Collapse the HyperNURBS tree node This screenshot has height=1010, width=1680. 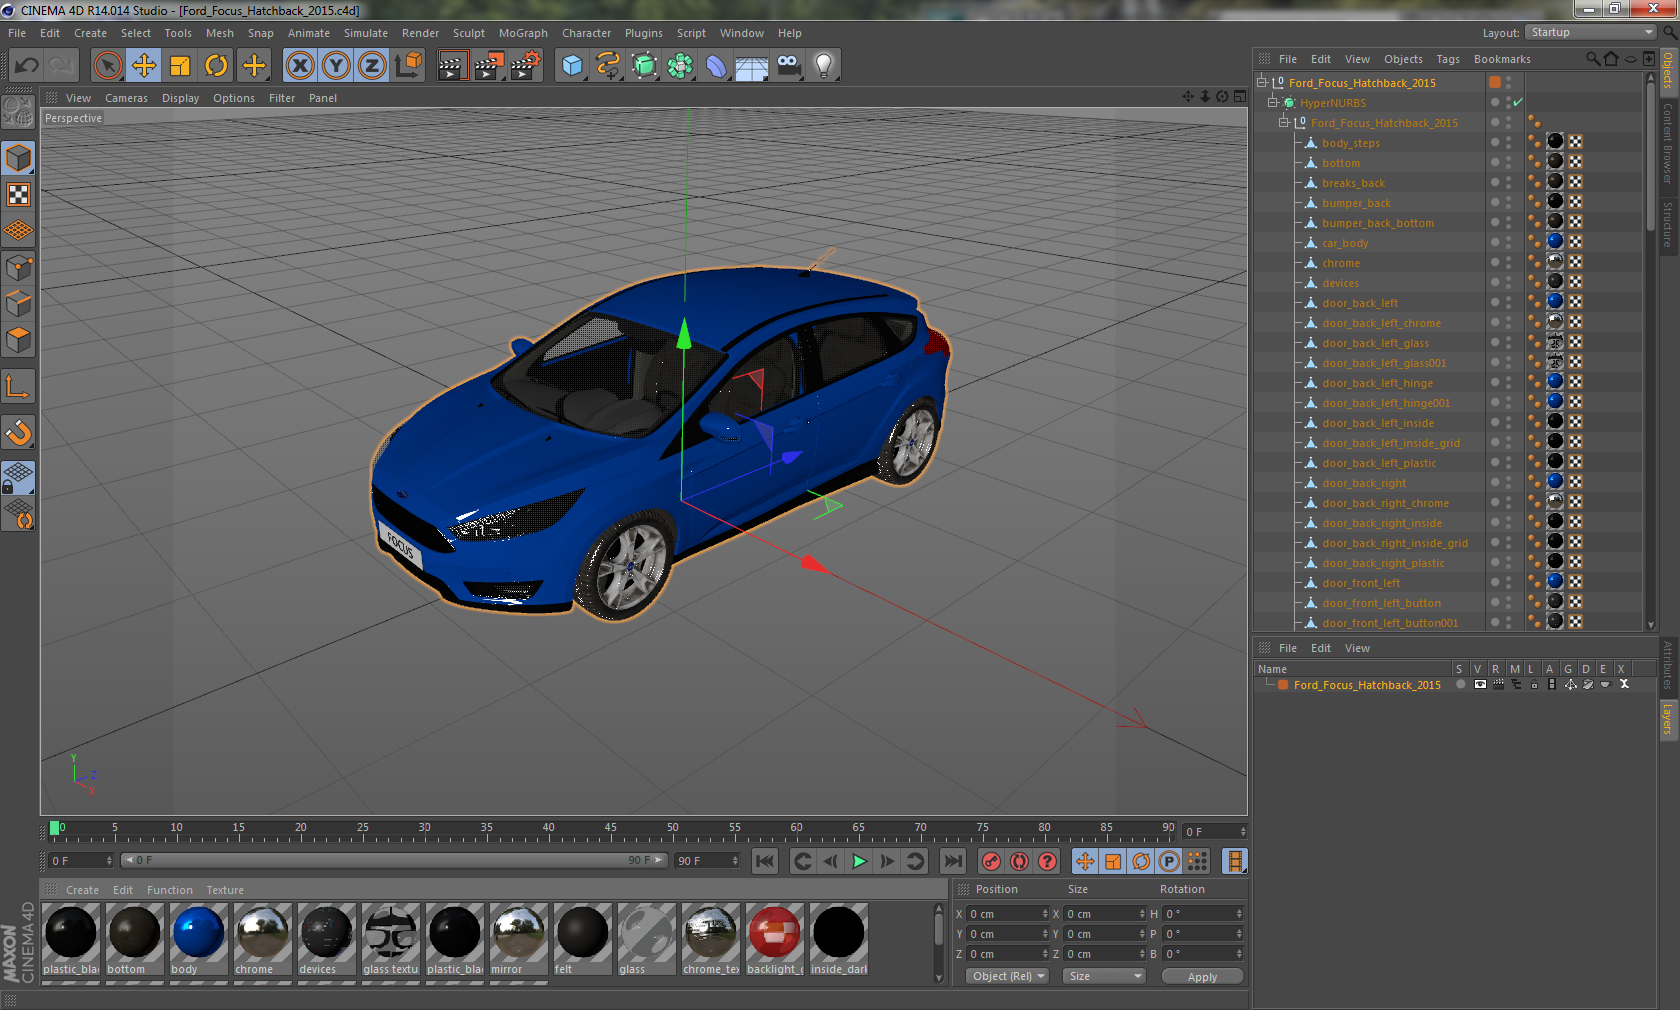tap(1273, 102)
